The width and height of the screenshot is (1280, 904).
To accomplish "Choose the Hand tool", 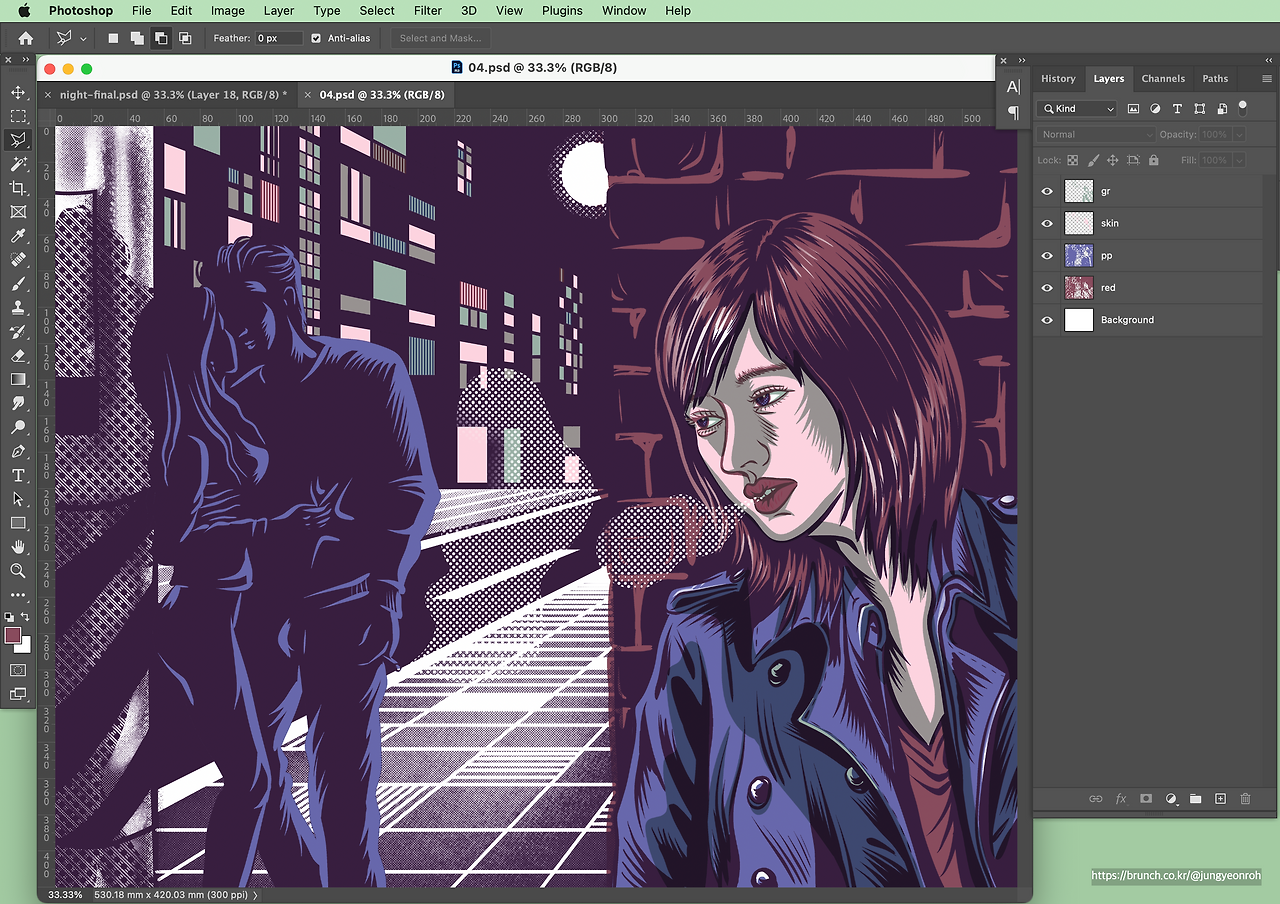I will [18, 546].
